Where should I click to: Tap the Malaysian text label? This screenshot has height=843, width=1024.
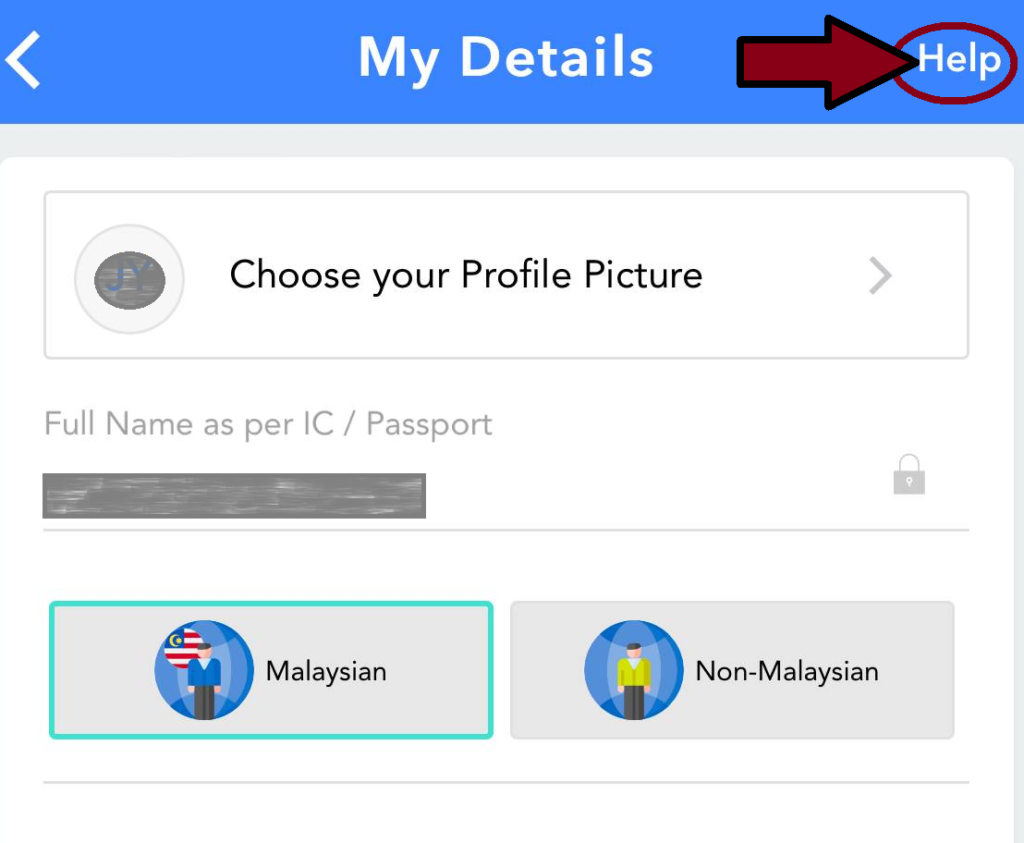pyautogui.click(x=326, y=672)
